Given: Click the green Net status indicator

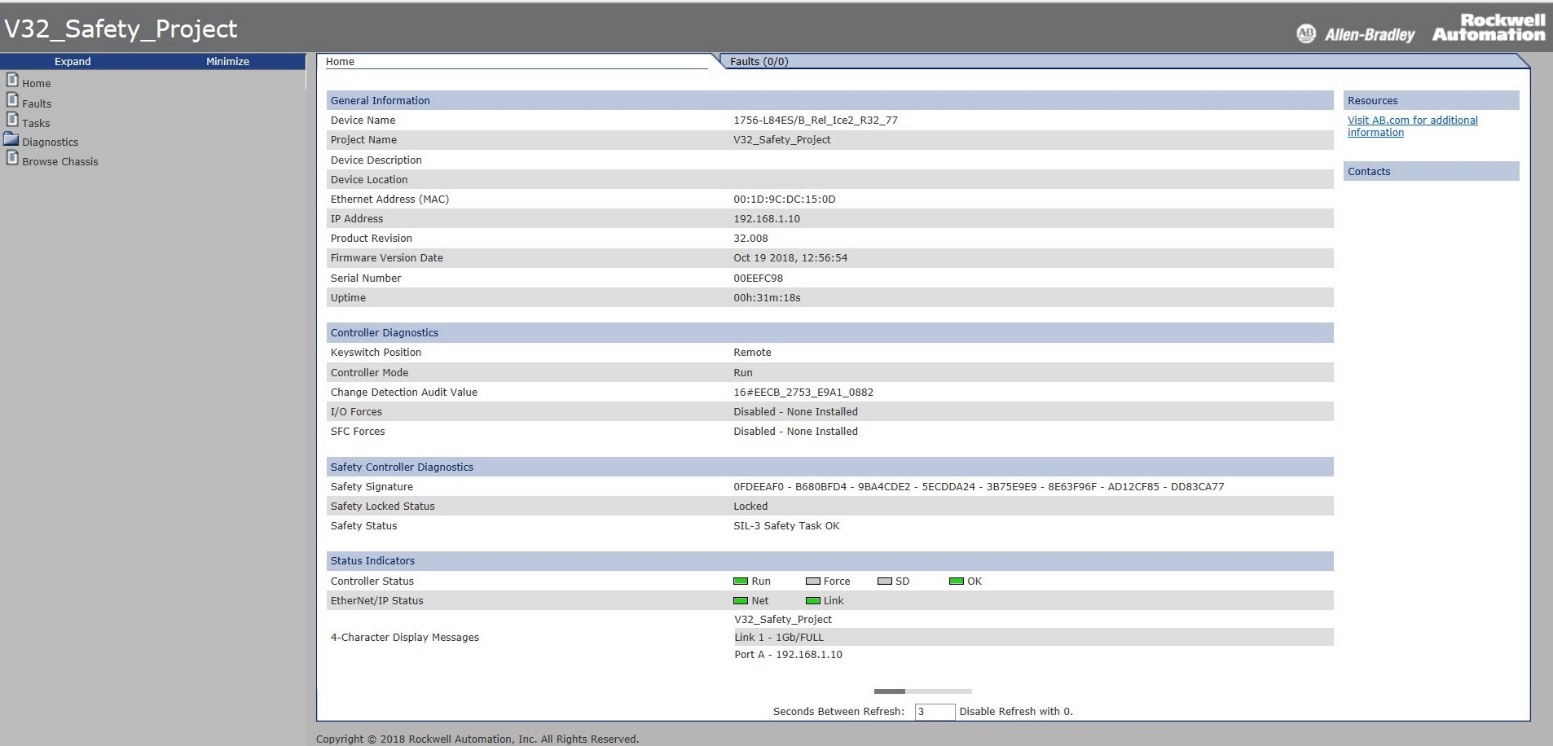Looking at the screenshot, I should [741, 600].
